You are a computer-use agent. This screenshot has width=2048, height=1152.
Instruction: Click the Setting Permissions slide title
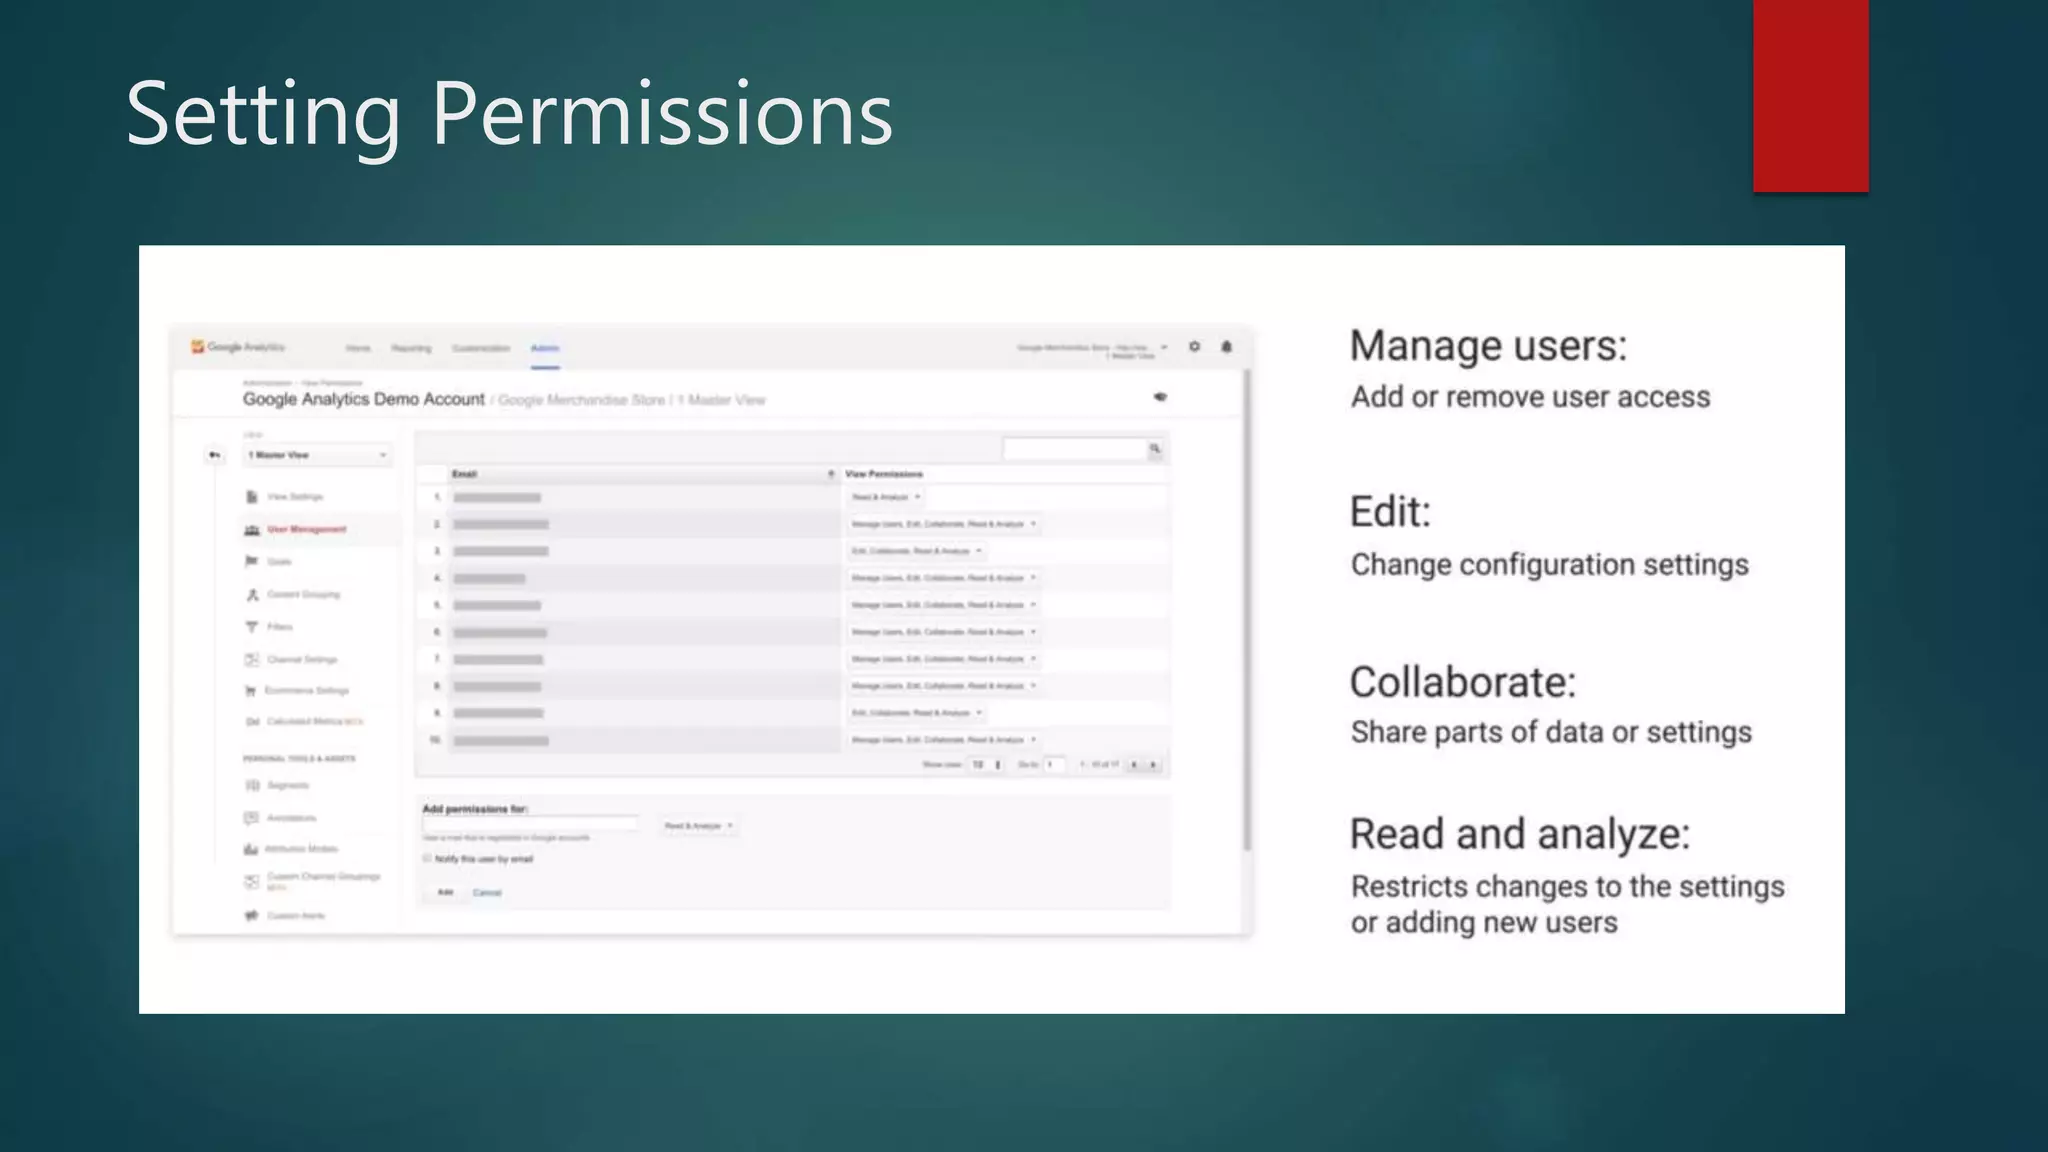coord(509,114)
